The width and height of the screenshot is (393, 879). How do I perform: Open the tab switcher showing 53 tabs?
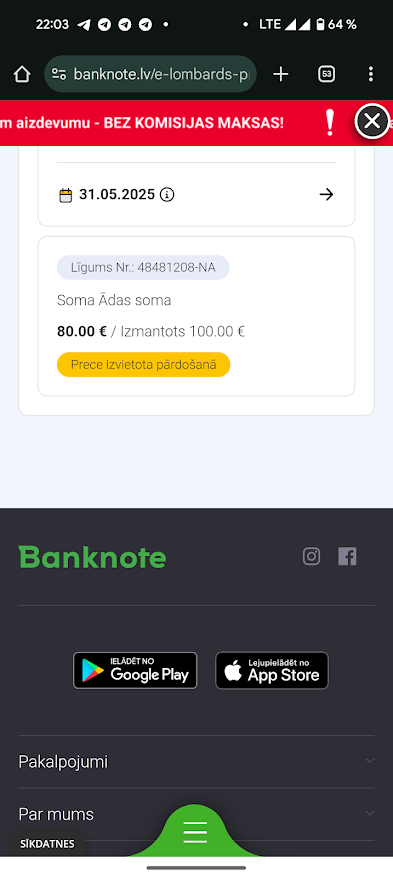pyautogui.click(x=326, y=74)
